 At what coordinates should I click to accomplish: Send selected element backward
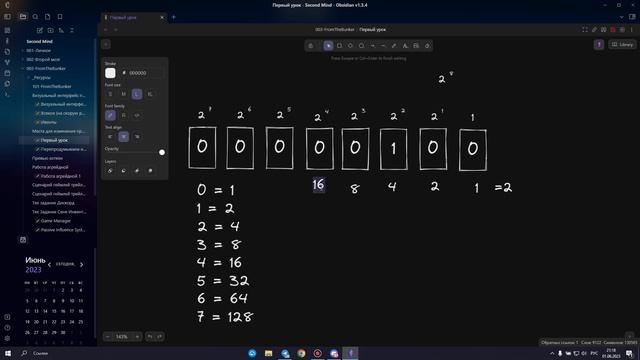coord(124,171)
